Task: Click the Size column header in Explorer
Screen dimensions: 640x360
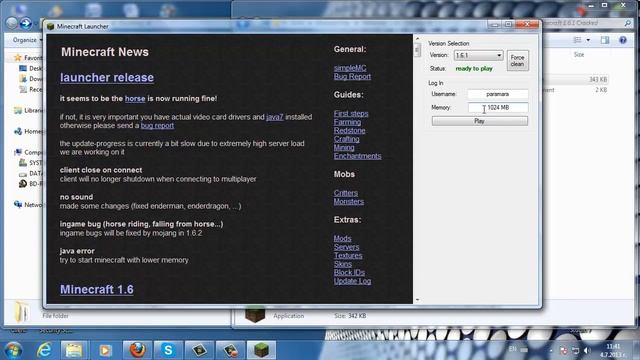Action: [x=579, y=54]
